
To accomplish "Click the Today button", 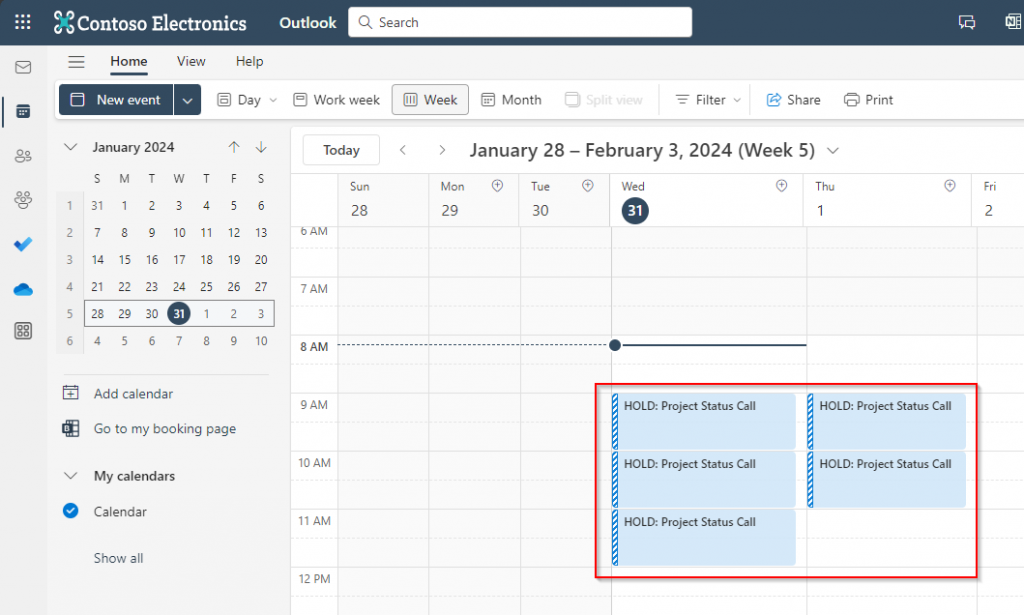I will click(x=341, y=150).
